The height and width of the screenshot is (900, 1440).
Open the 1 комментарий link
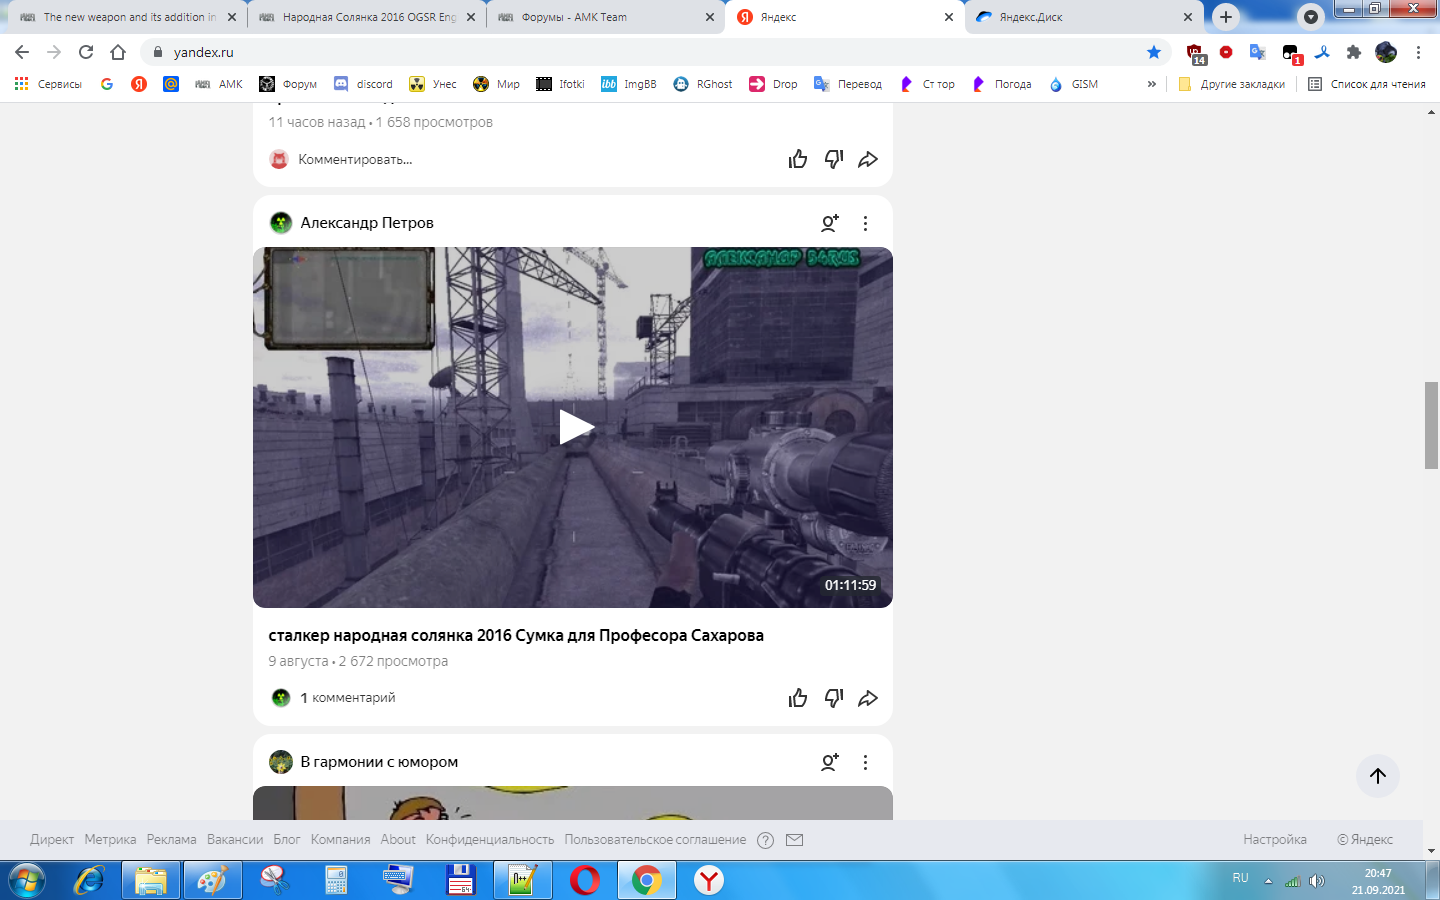(348, 698)
